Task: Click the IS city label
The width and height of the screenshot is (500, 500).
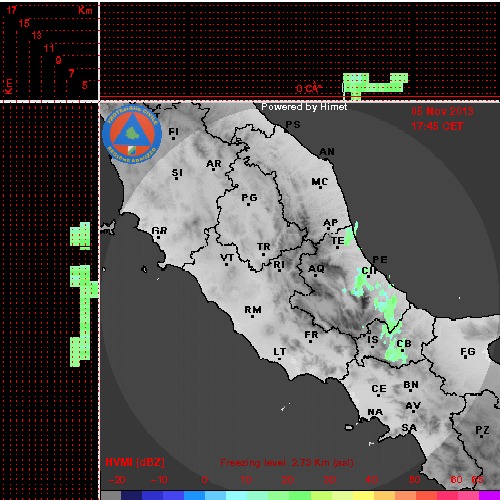Action: pyautogui.click(x=373, y=339)
